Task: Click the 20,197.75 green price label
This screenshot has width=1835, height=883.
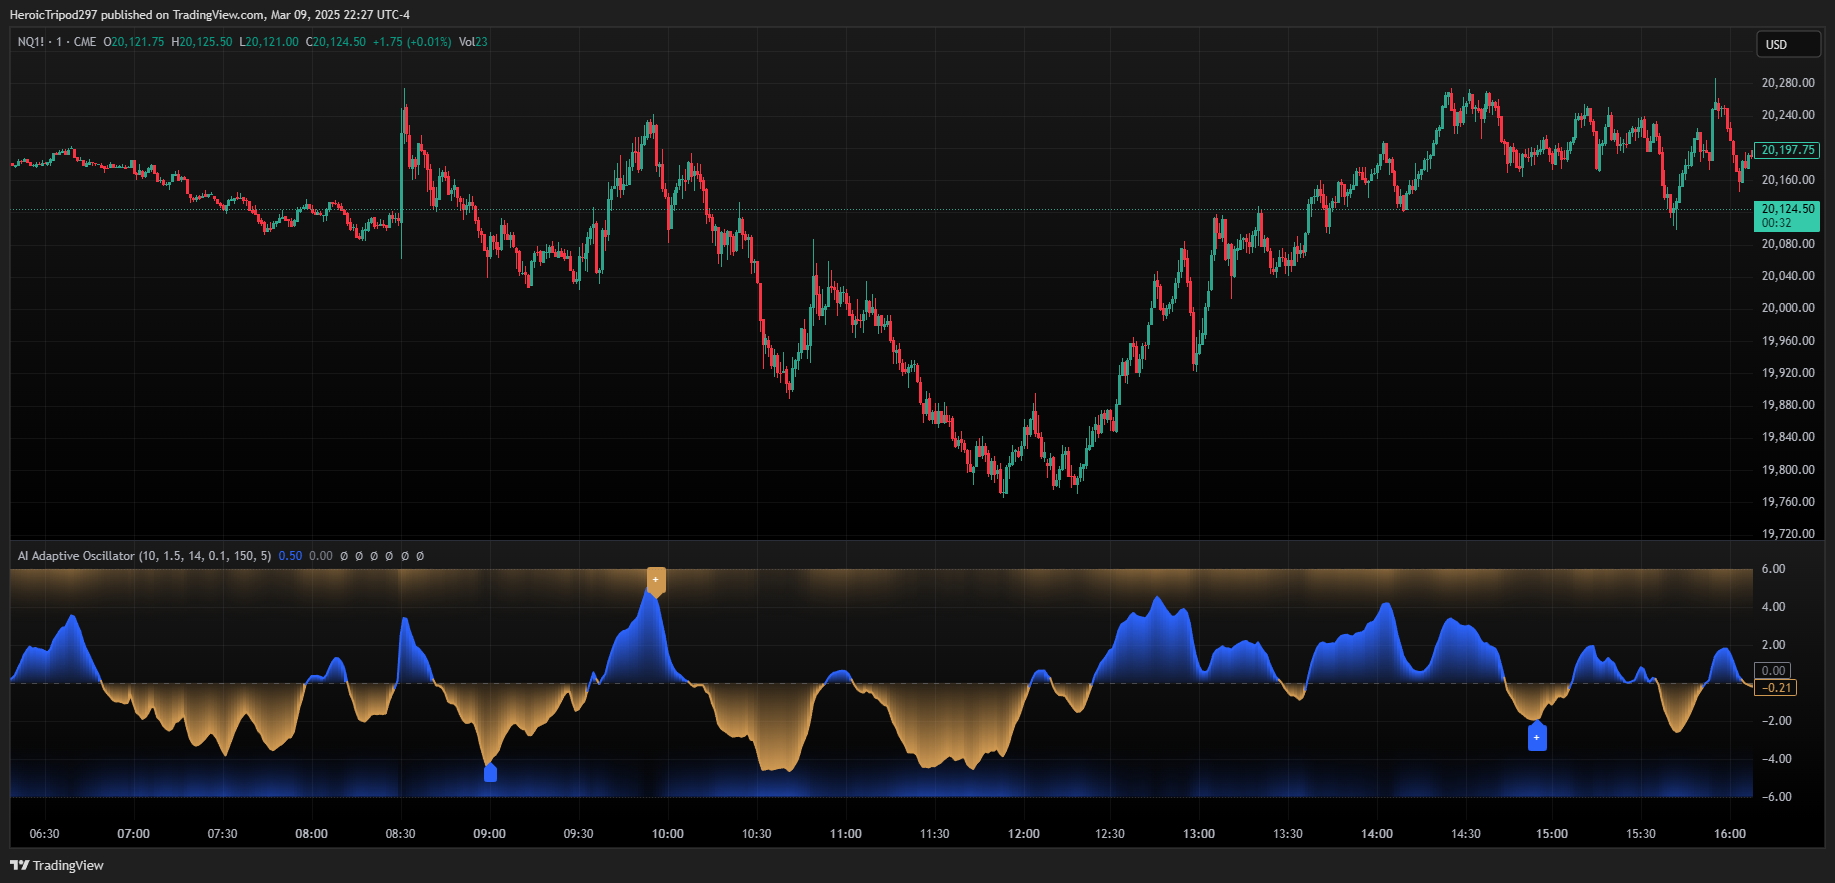Action: [x=1787, y=150]
